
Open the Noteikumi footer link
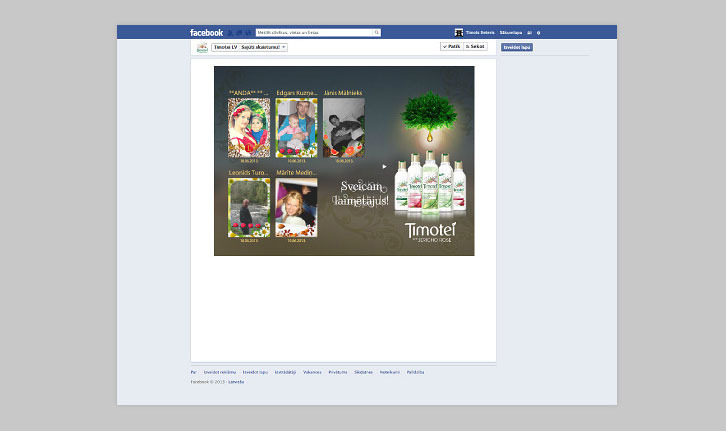[x=389, y=372]
